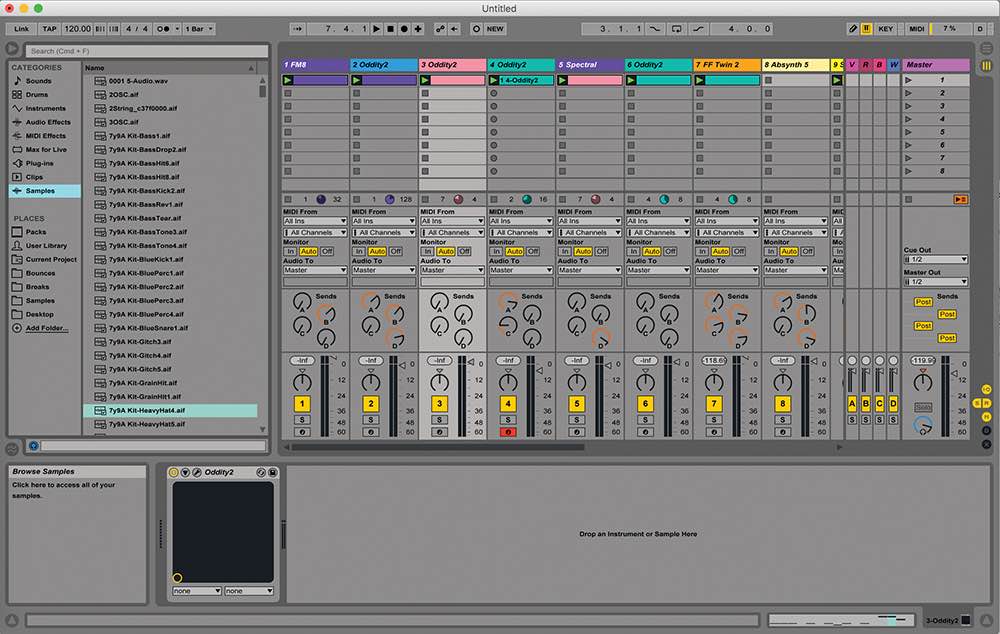Click the Send A knob on track 1 FM8
Screen dimensions: 1000x634
302,300
